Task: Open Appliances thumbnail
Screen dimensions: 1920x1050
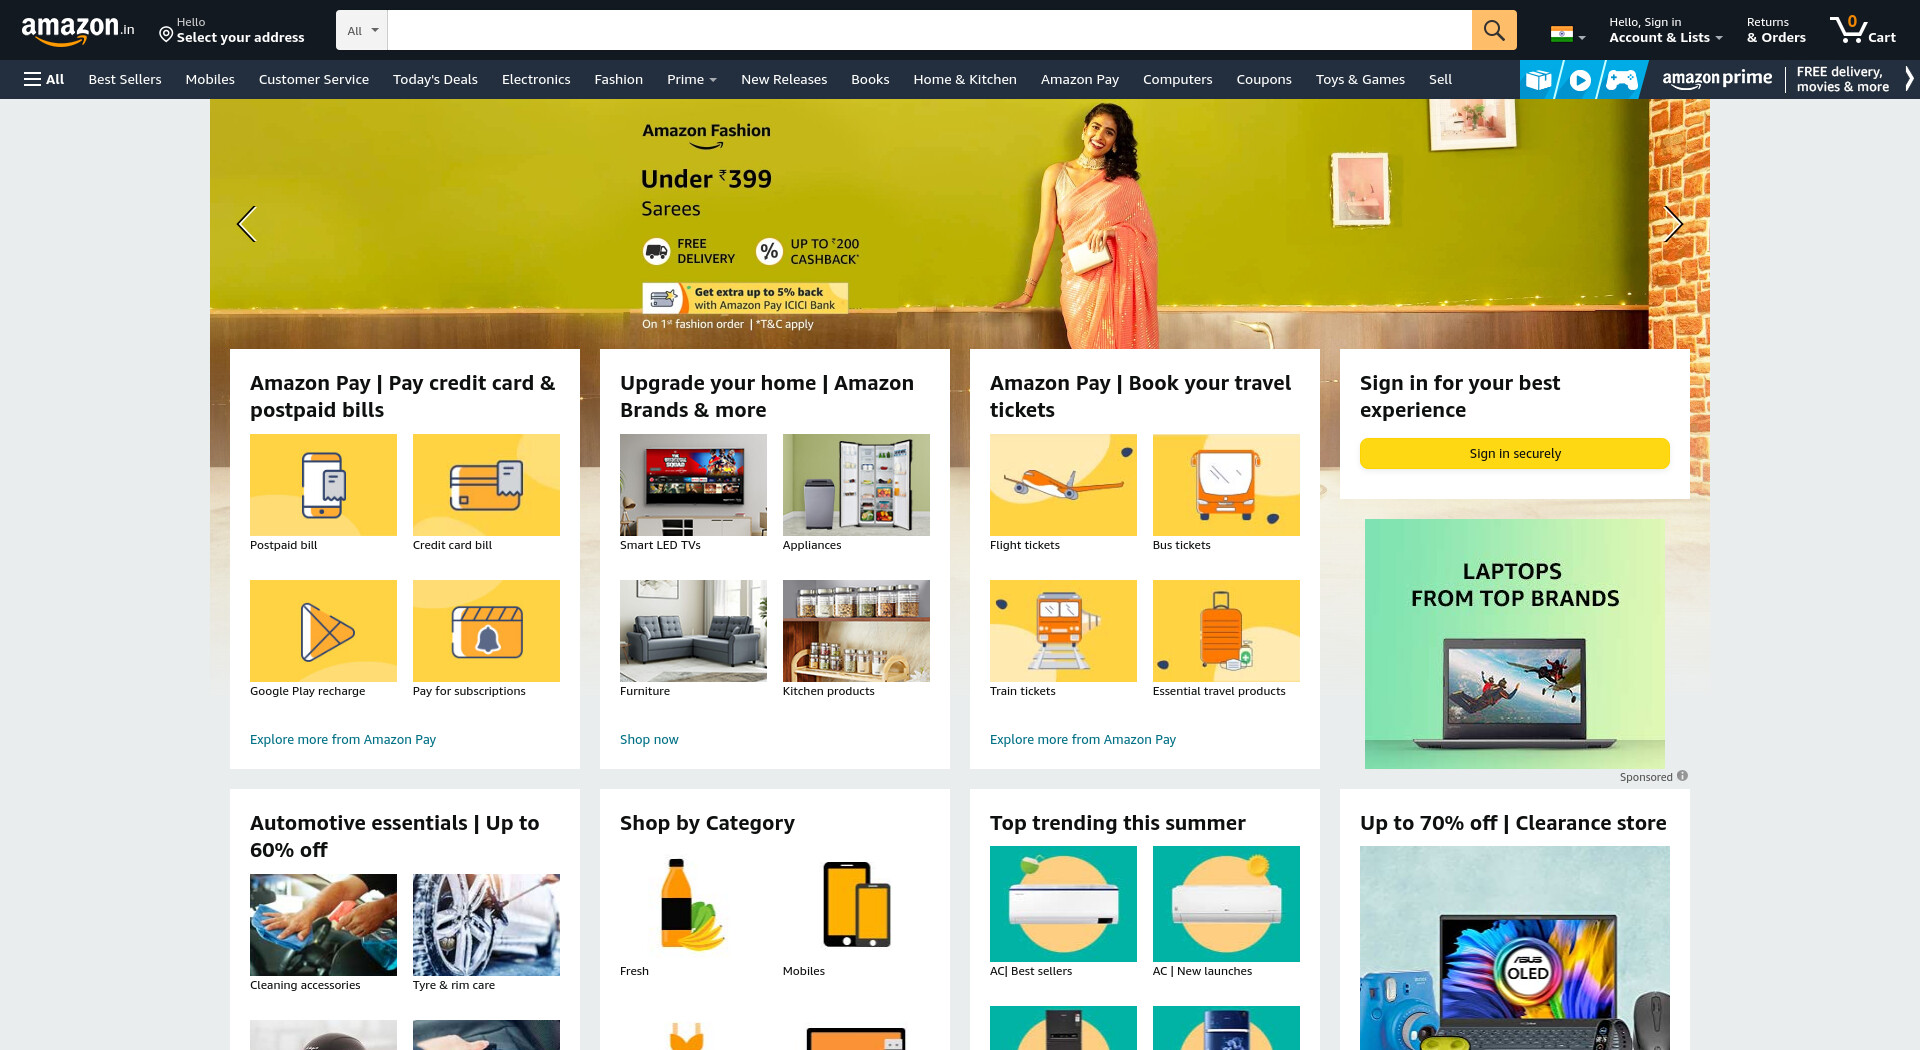Action: coord(856,485)
